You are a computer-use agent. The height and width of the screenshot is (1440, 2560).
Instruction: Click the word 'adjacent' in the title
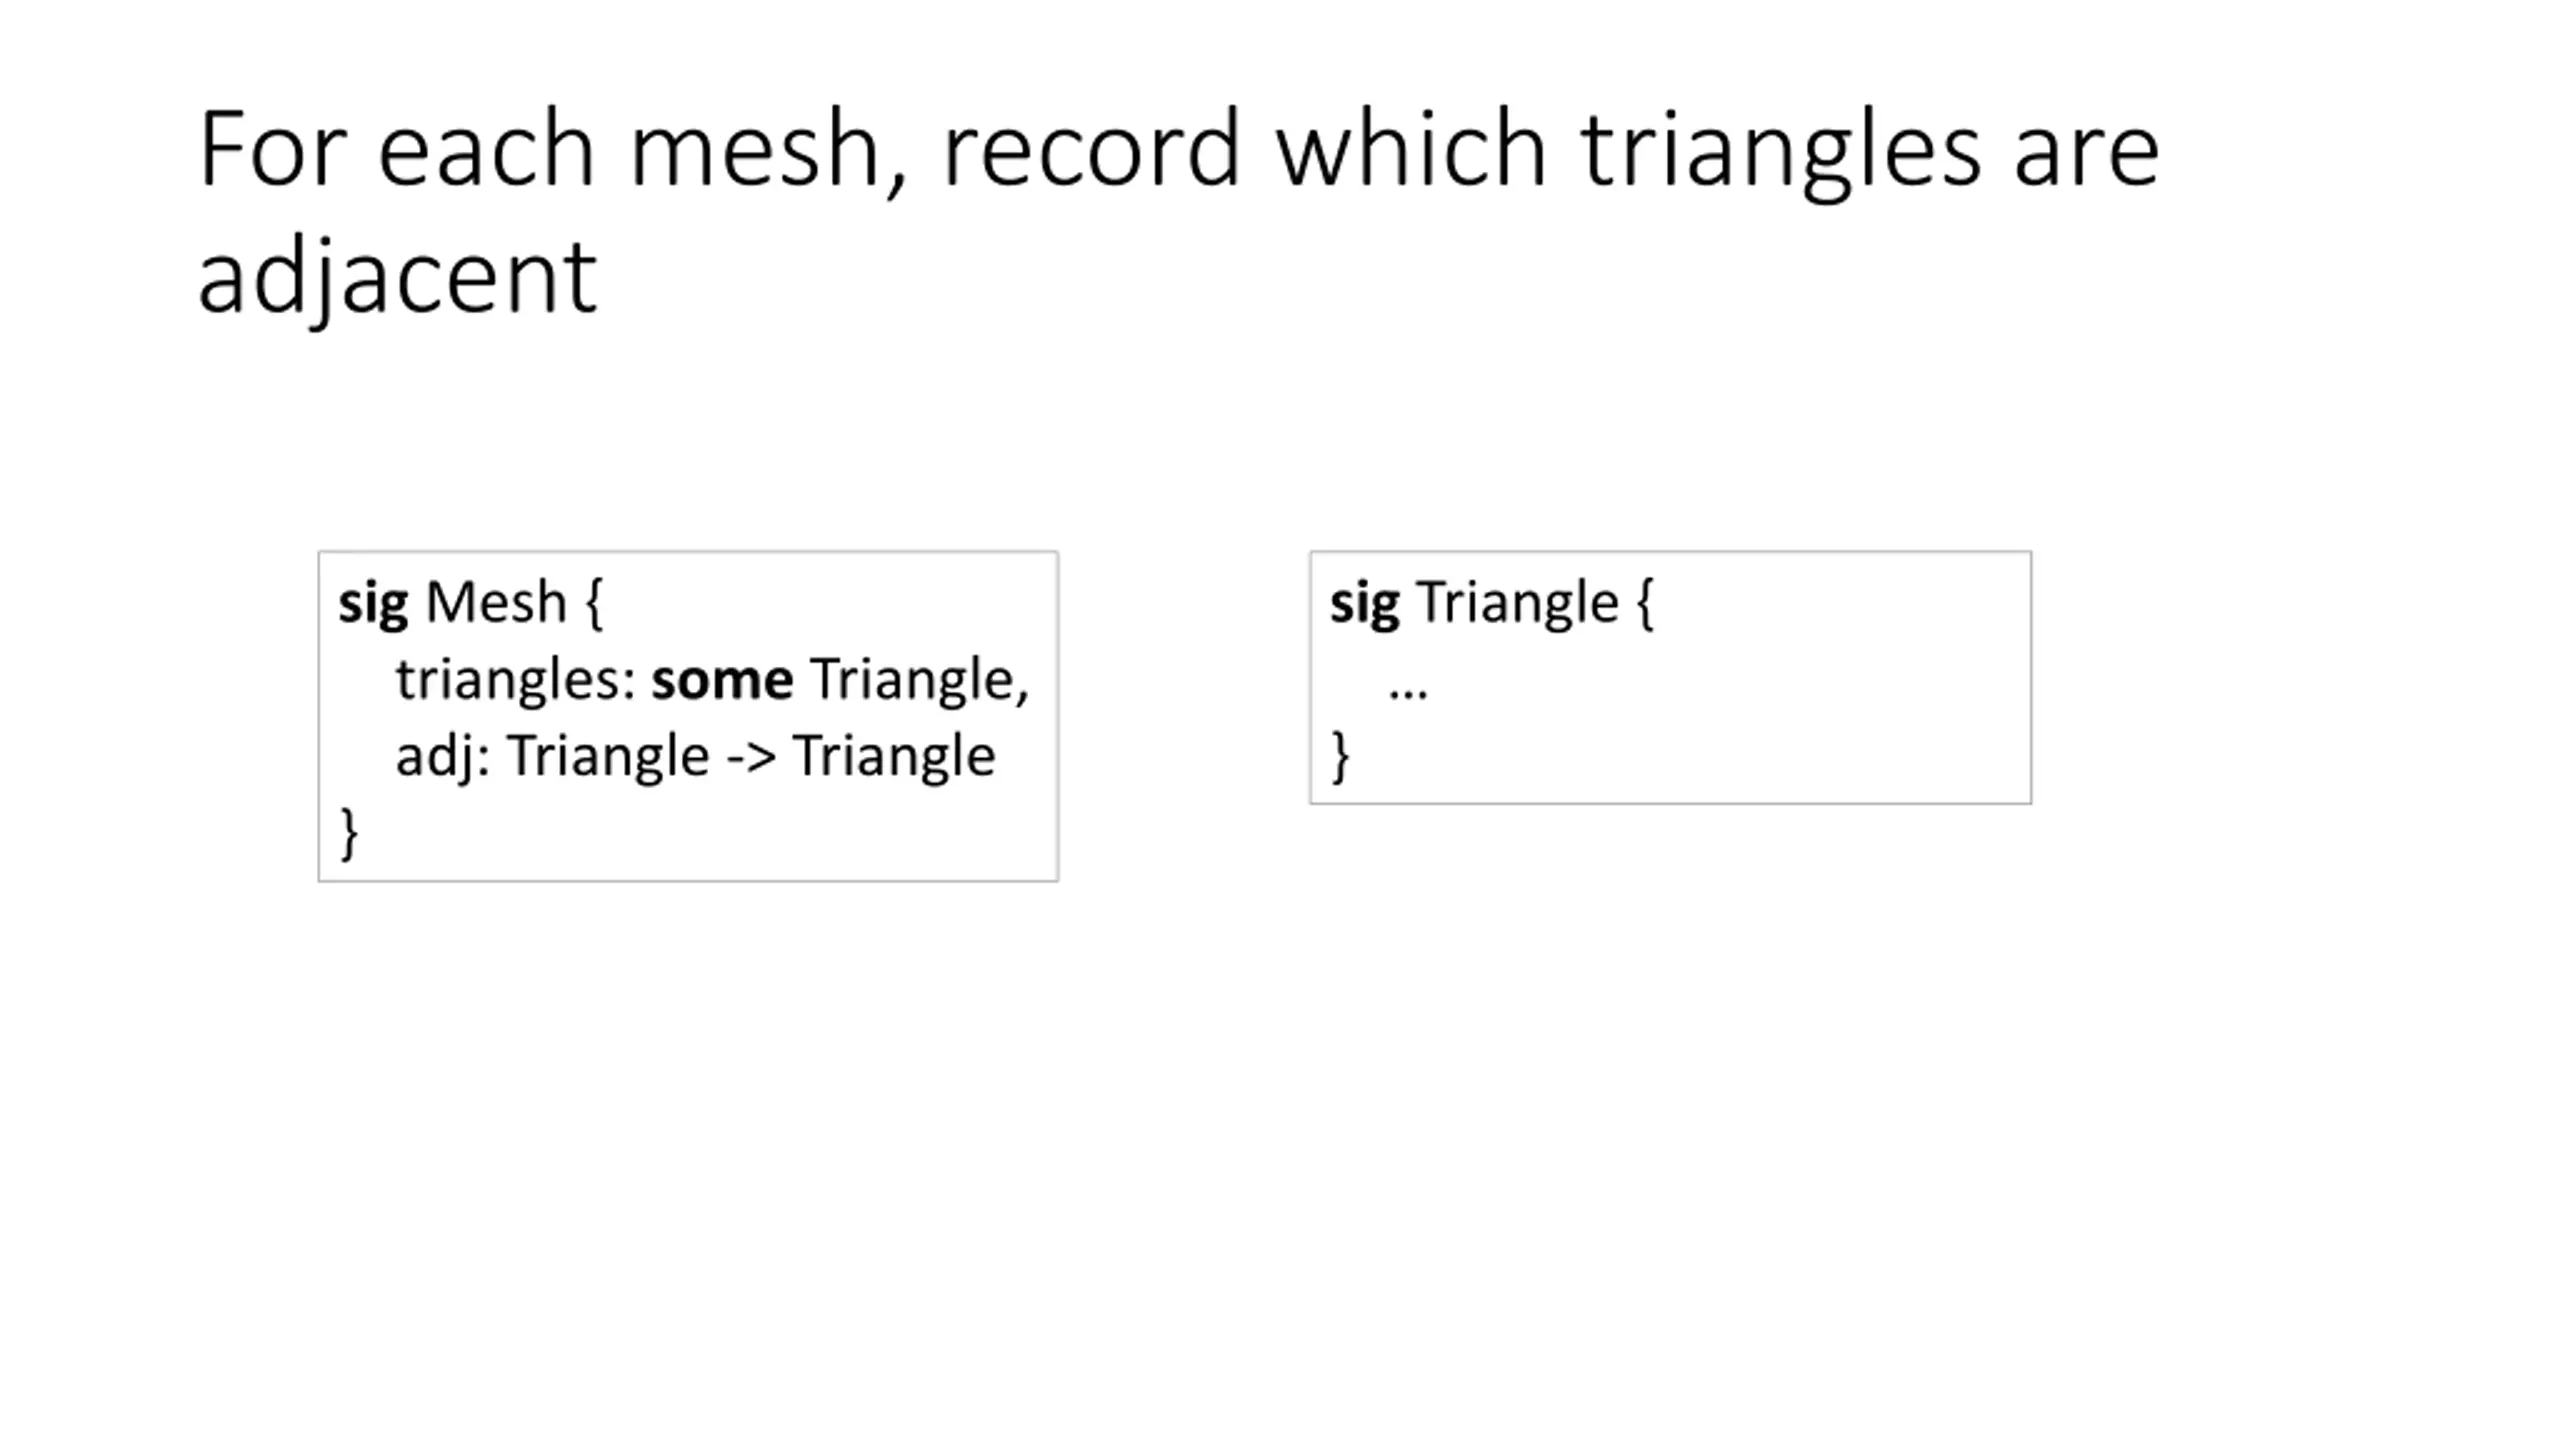pyautogui.click(x=397, y=280)
